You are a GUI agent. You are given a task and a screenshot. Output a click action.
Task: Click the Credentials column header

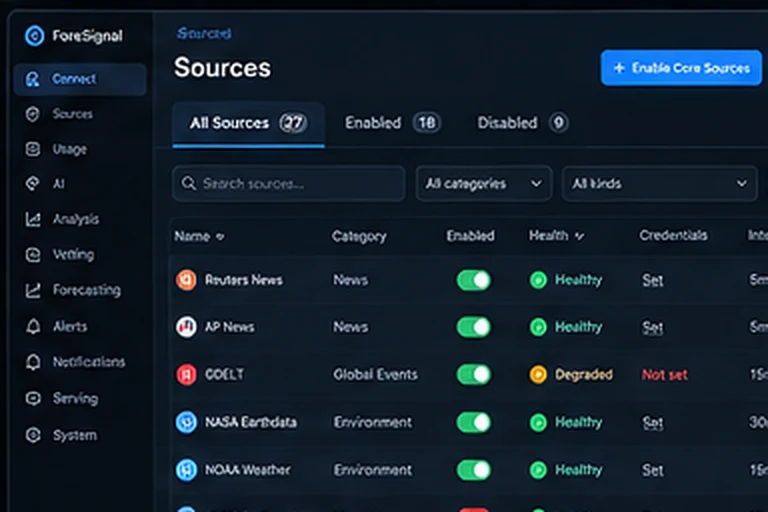(x=673, y=236)
